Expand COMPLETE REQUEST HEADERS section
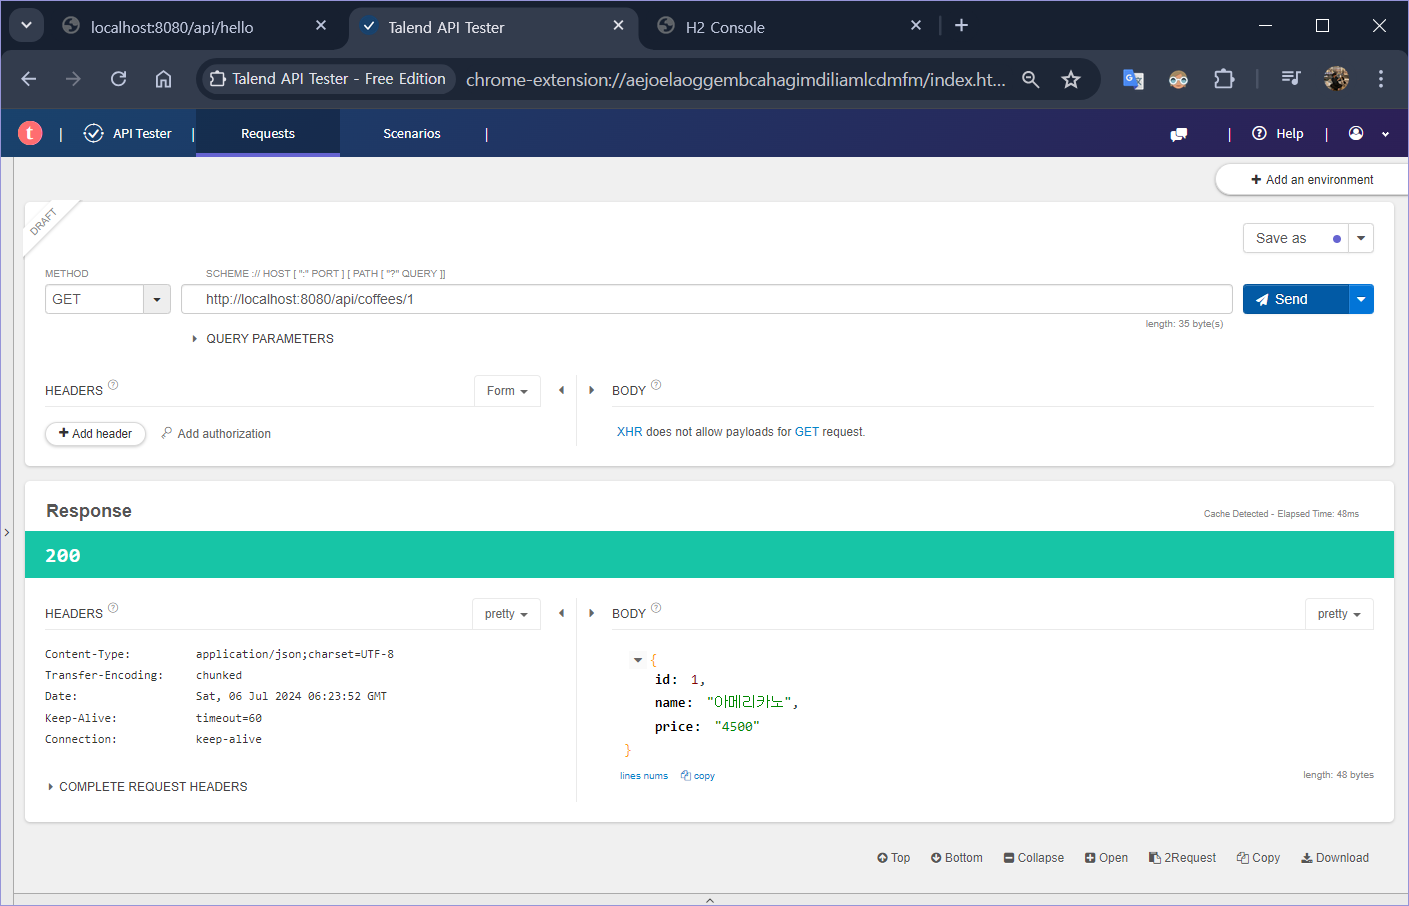 coord(148,787)
